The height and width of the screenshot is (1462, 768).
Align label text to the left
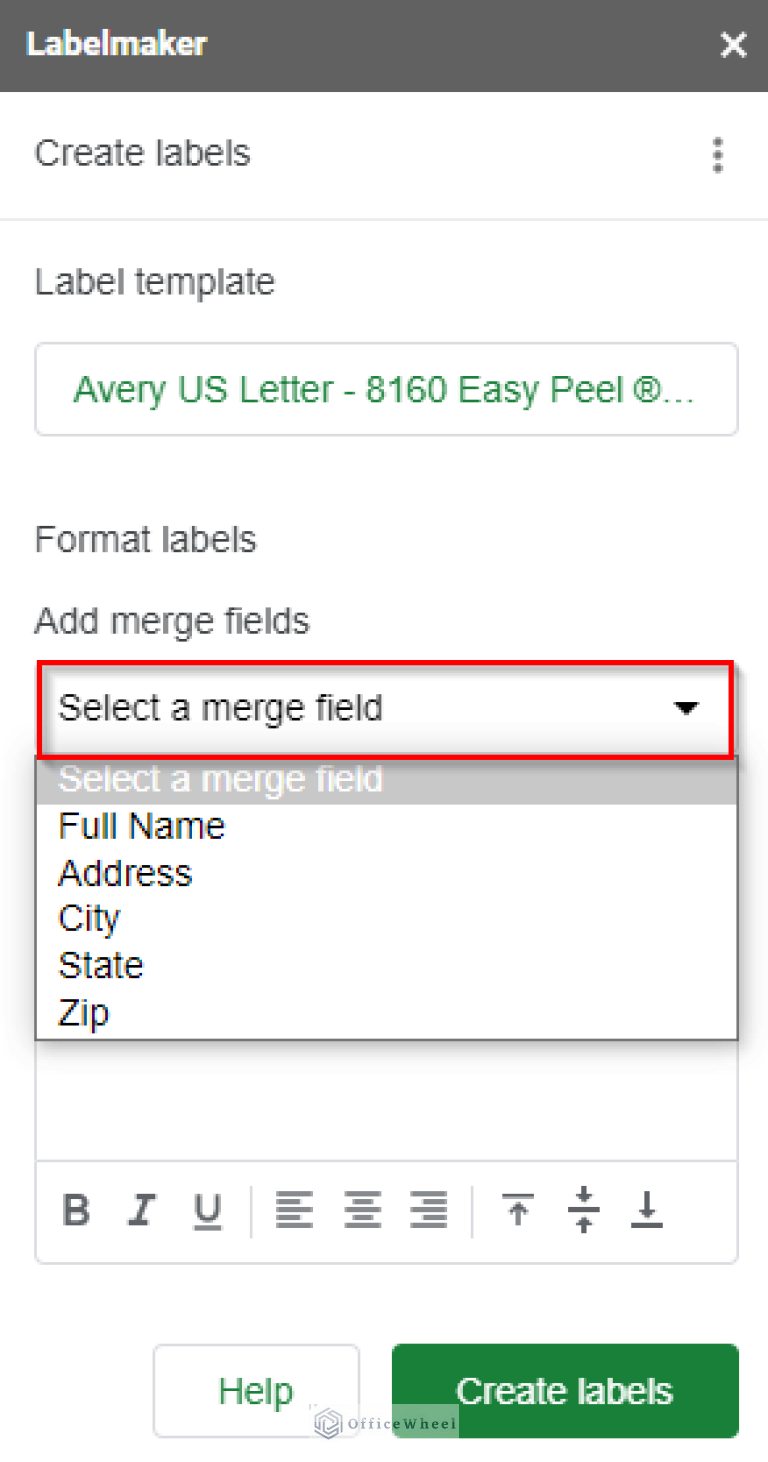[x=295, y=1210]
